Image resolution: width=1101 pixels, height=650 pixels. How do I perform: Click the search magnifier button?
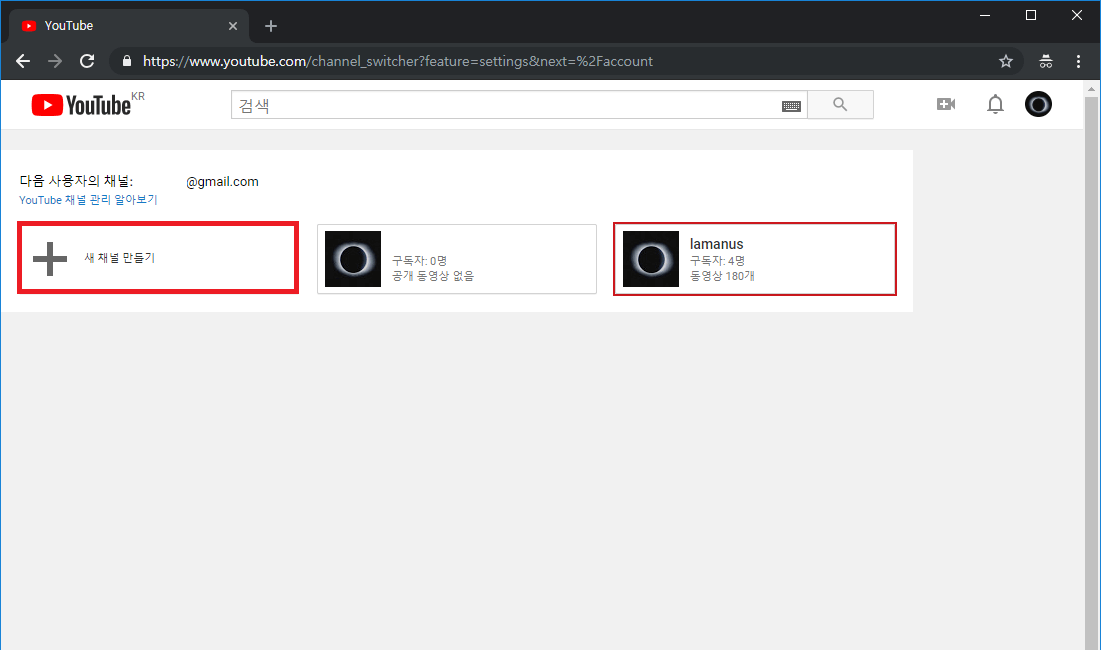[840, 105]
